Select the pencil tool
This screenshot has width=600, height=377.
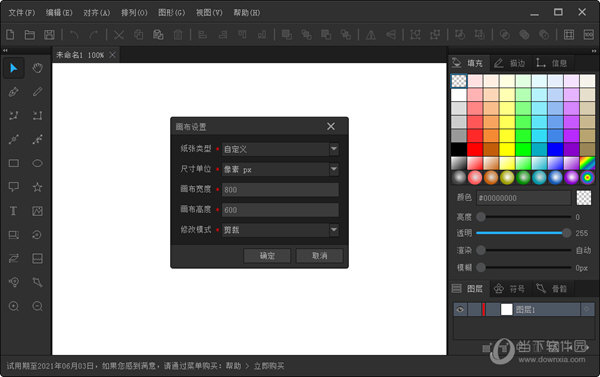click(37, 92)
